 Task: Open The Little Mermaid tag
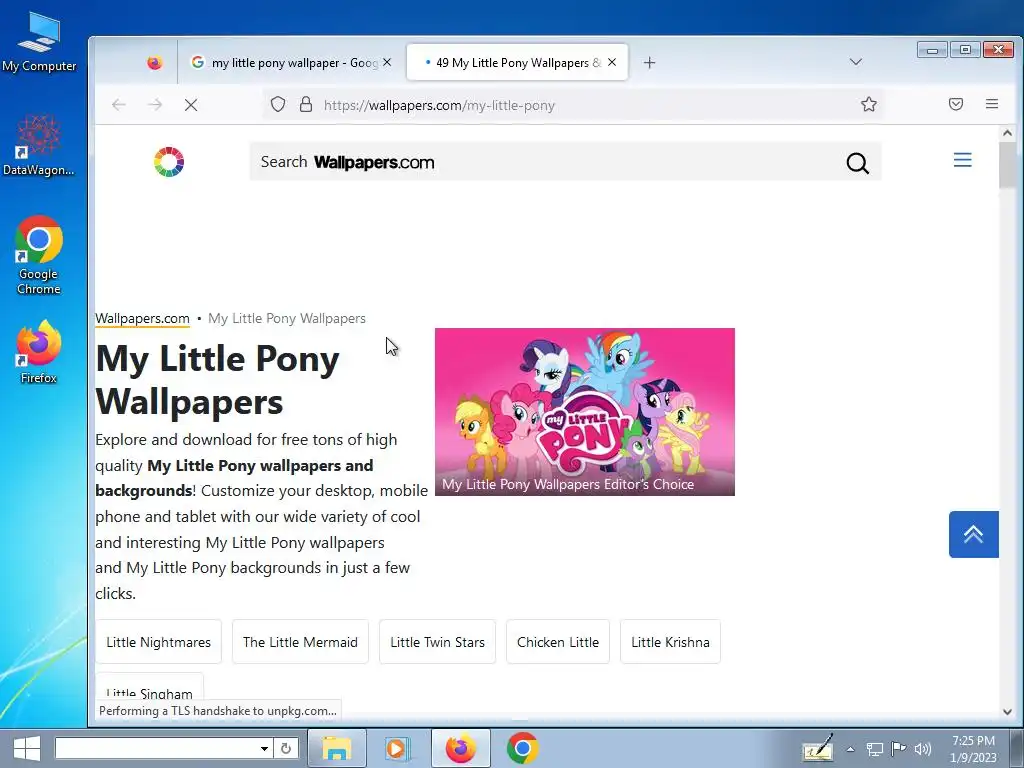(x=300, y=642)
